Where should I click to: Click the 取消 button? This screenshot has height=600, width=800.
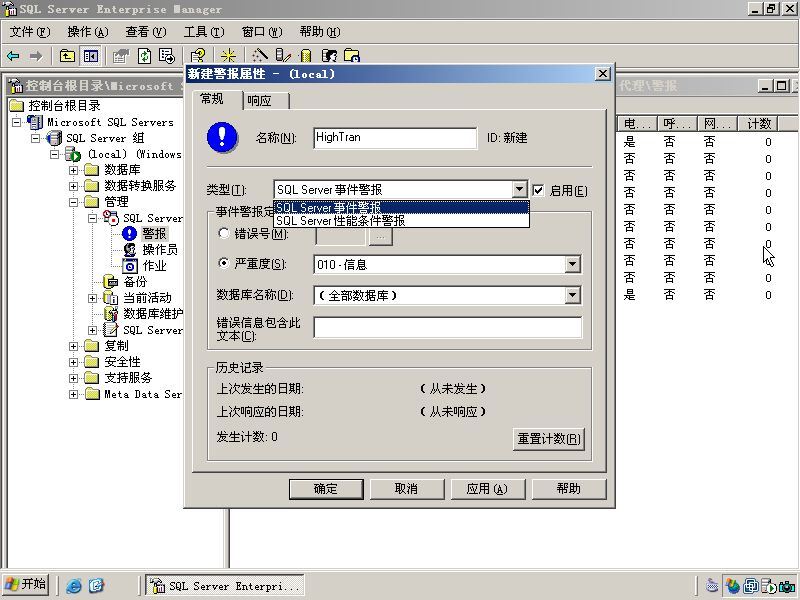(x=407, y=489)
